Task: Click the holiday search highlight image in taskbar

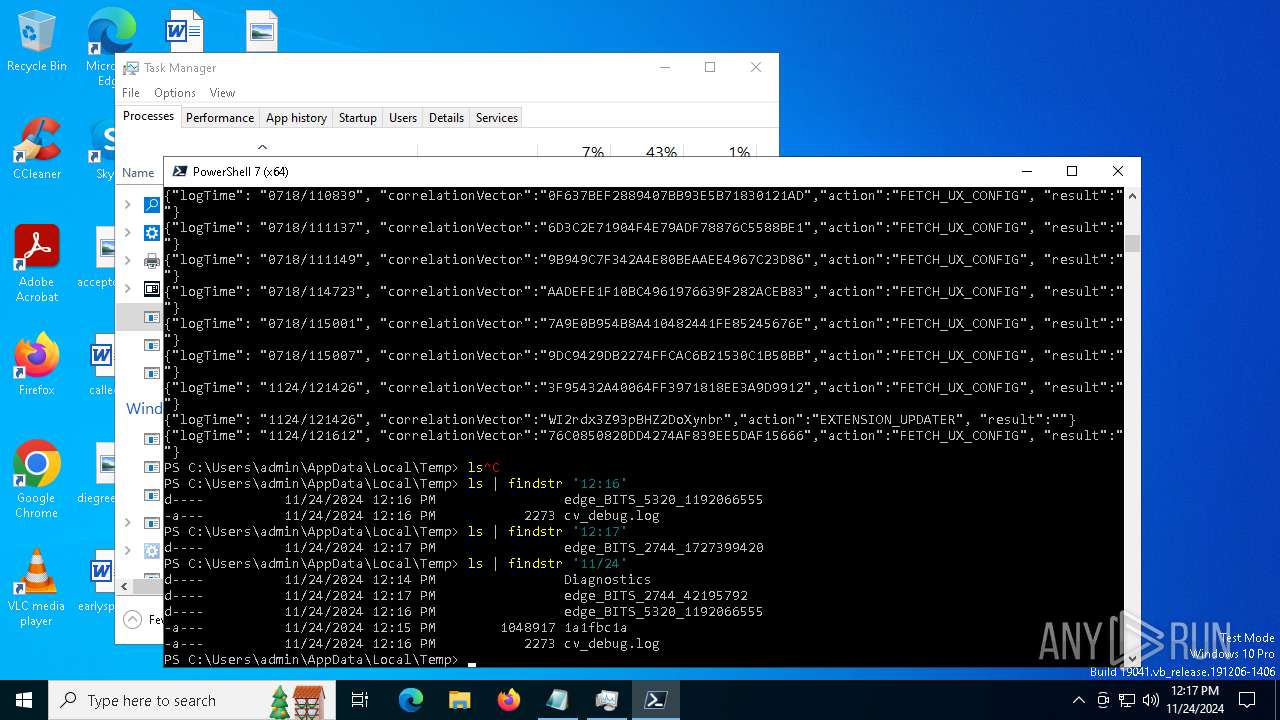Action: click(x=297, y=700)
